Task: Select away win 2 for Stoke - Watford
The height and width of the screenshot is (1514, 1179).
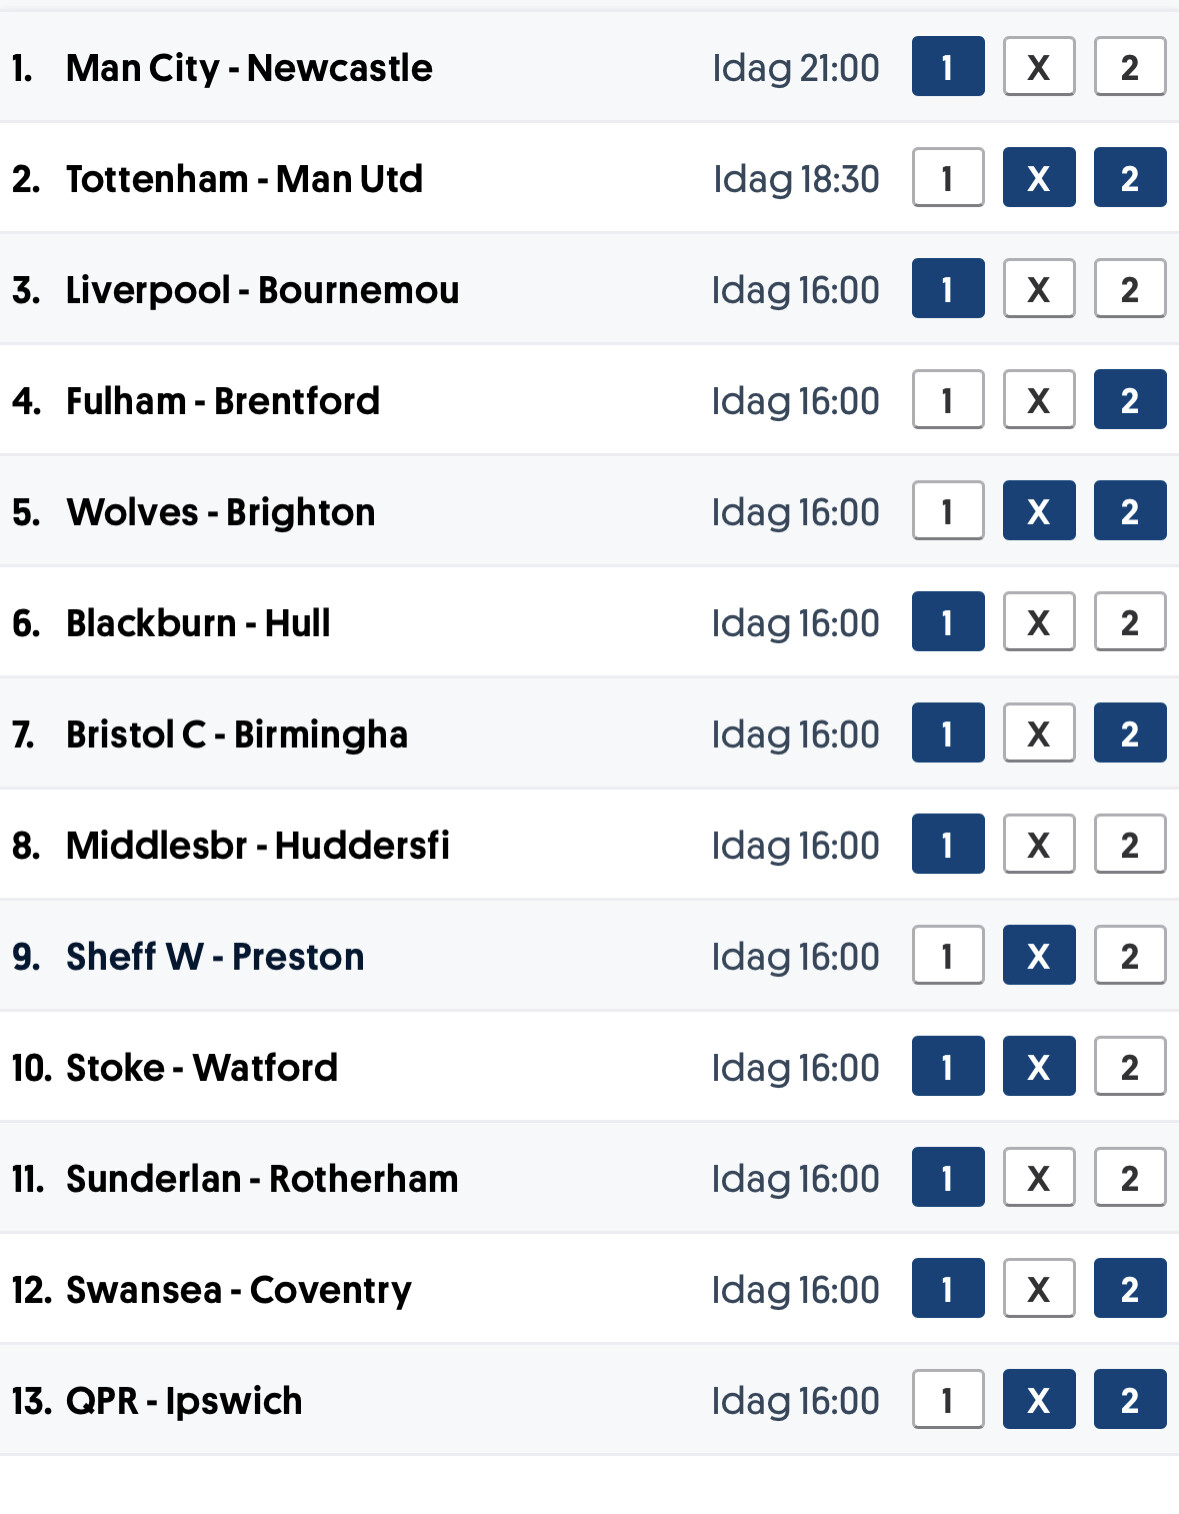Action: click(1130, 1066)
